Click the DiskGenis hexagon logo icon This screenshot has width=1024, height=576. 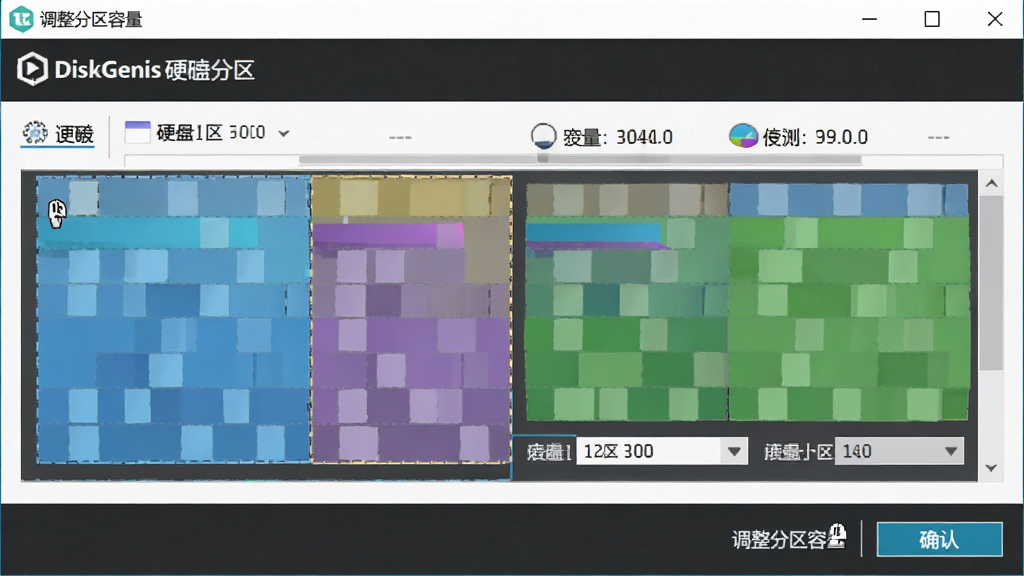point(32,69)
